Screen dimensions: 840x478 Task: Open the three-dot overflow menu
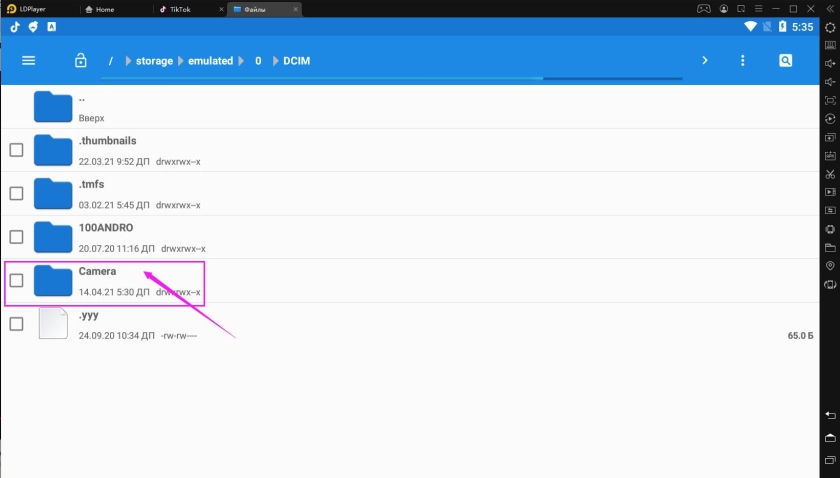point(742,61)
